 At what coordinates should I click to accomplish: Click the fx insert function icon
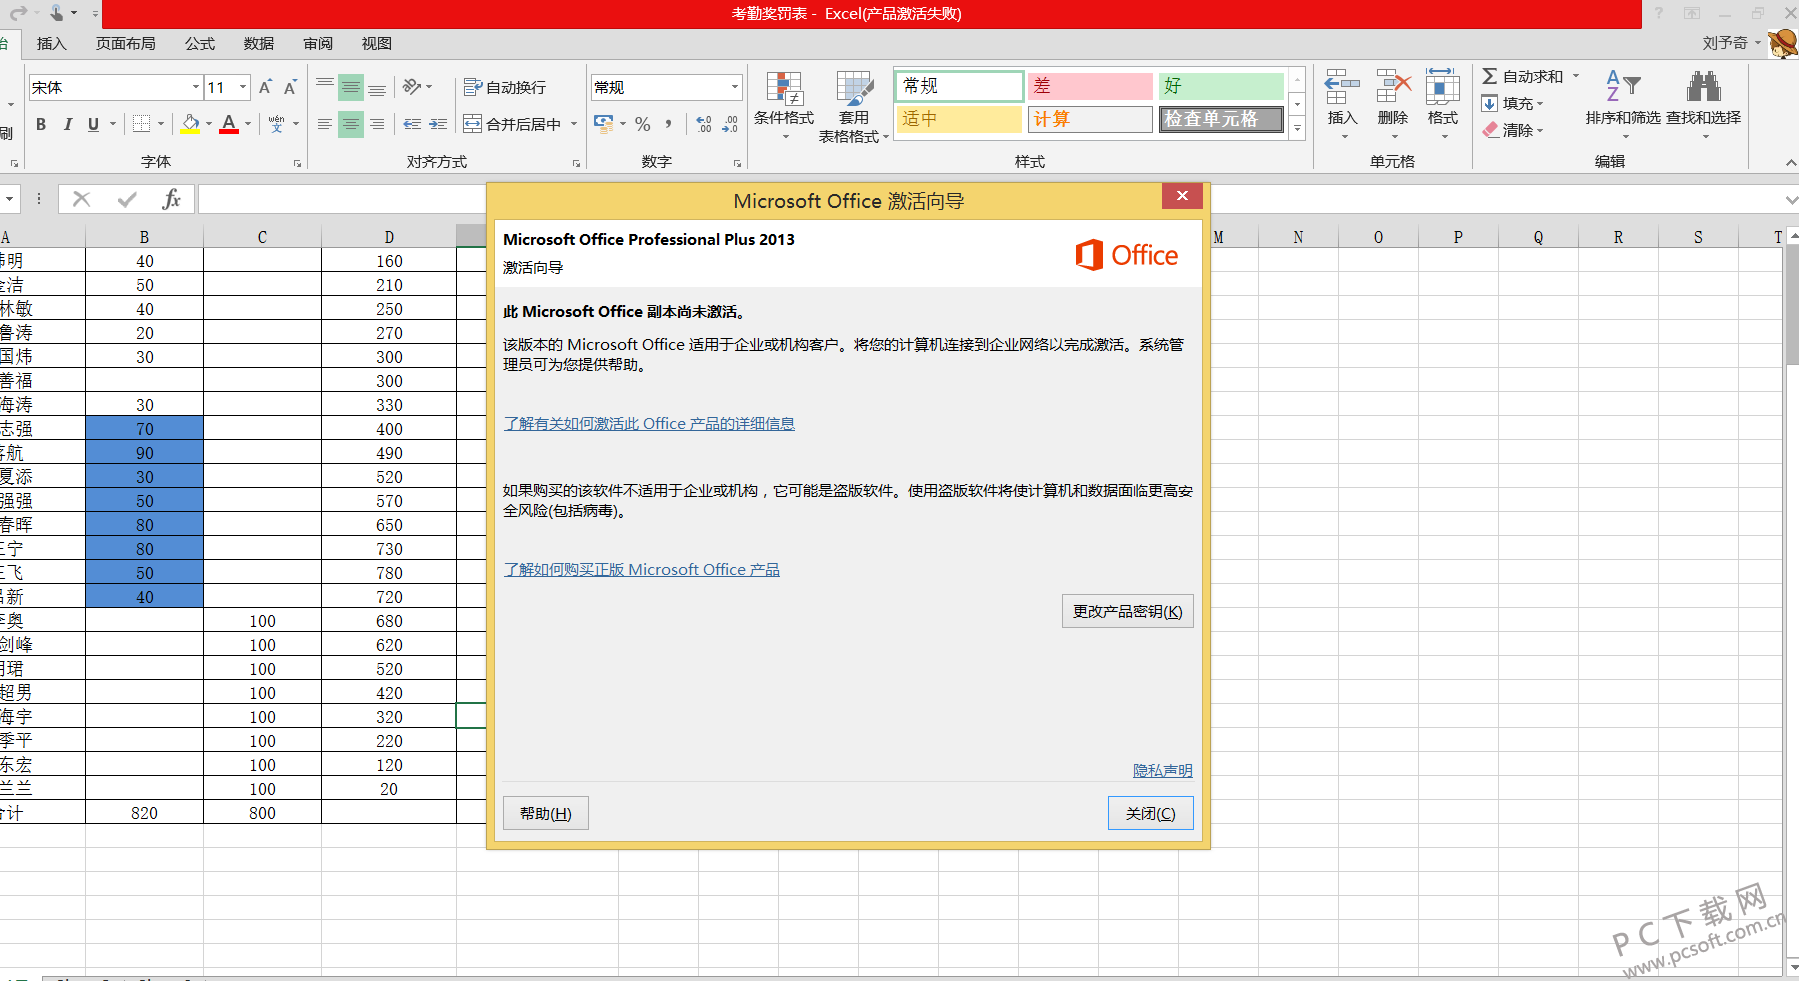click(x=172, y=199)
